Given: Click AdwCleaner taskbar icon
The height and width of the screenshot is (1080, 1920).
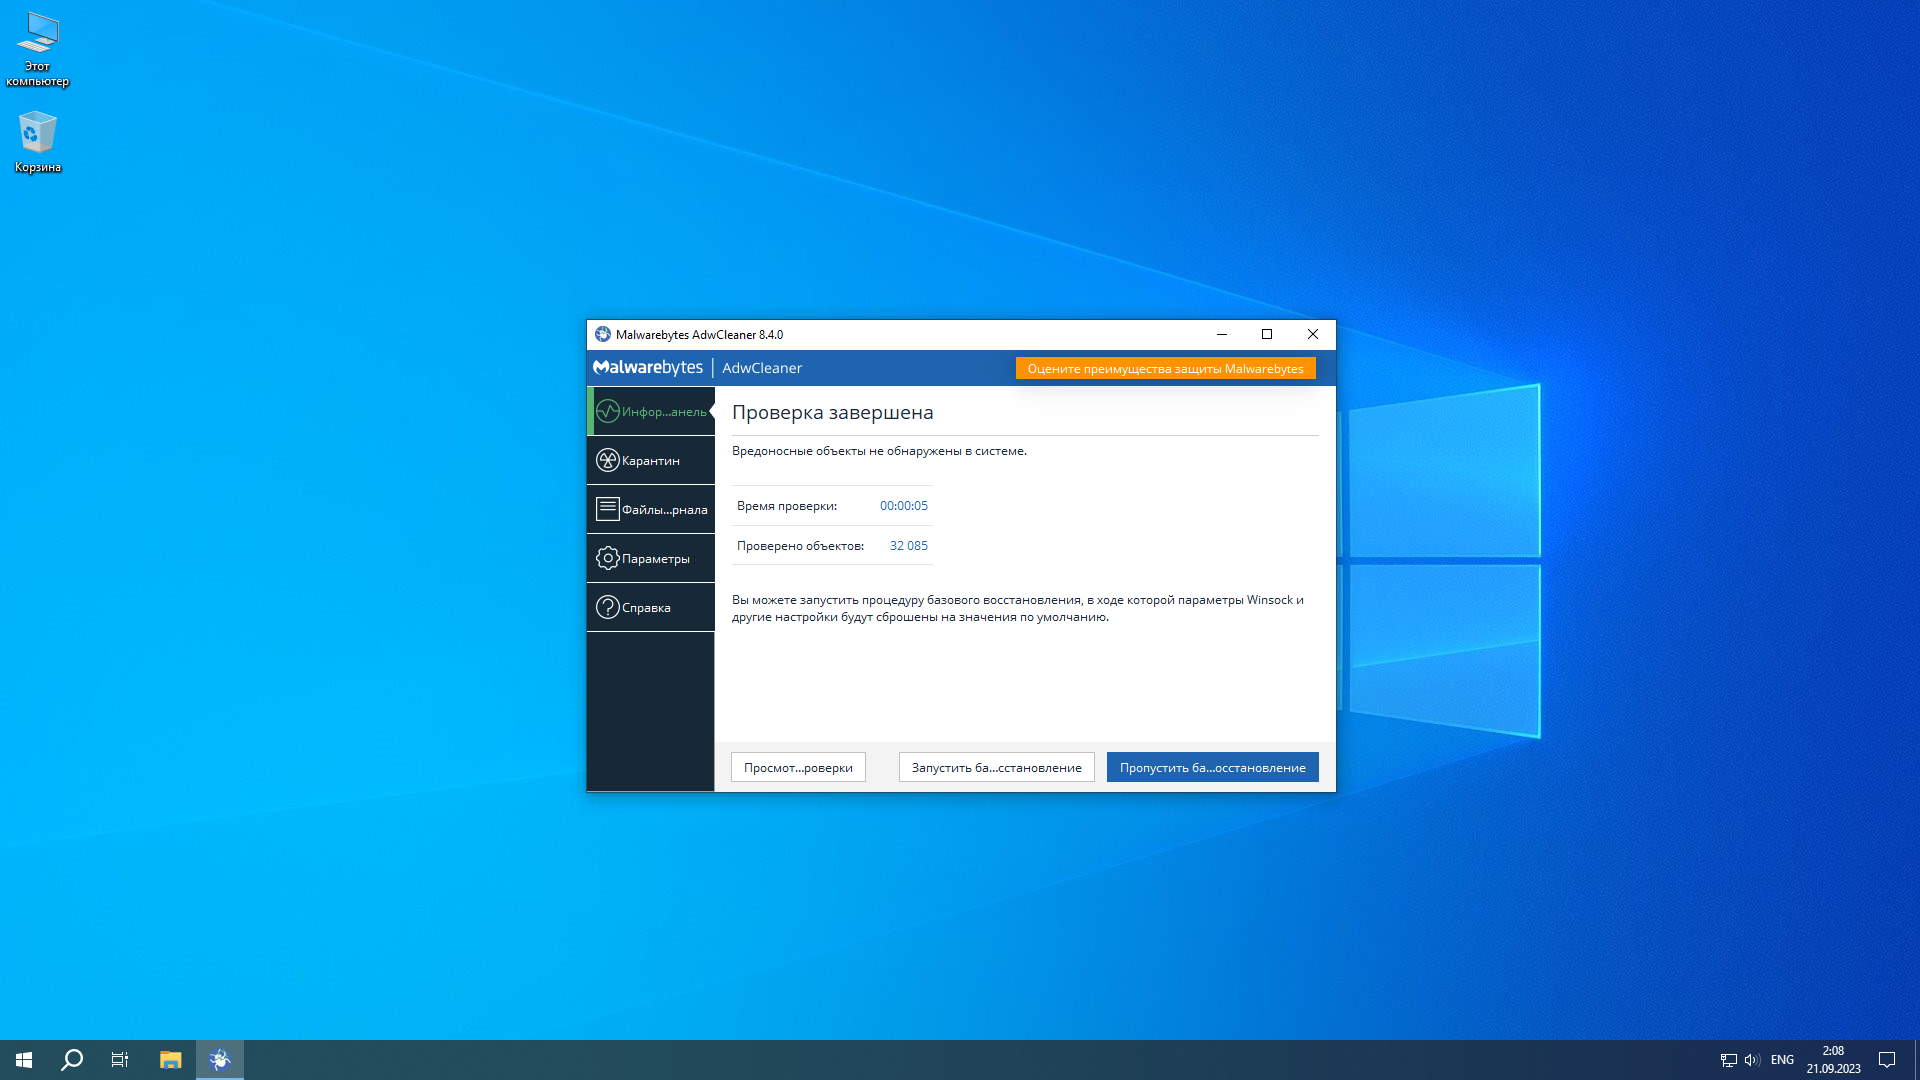Looking at the screenshot, I should click(x=220, y=1060).
